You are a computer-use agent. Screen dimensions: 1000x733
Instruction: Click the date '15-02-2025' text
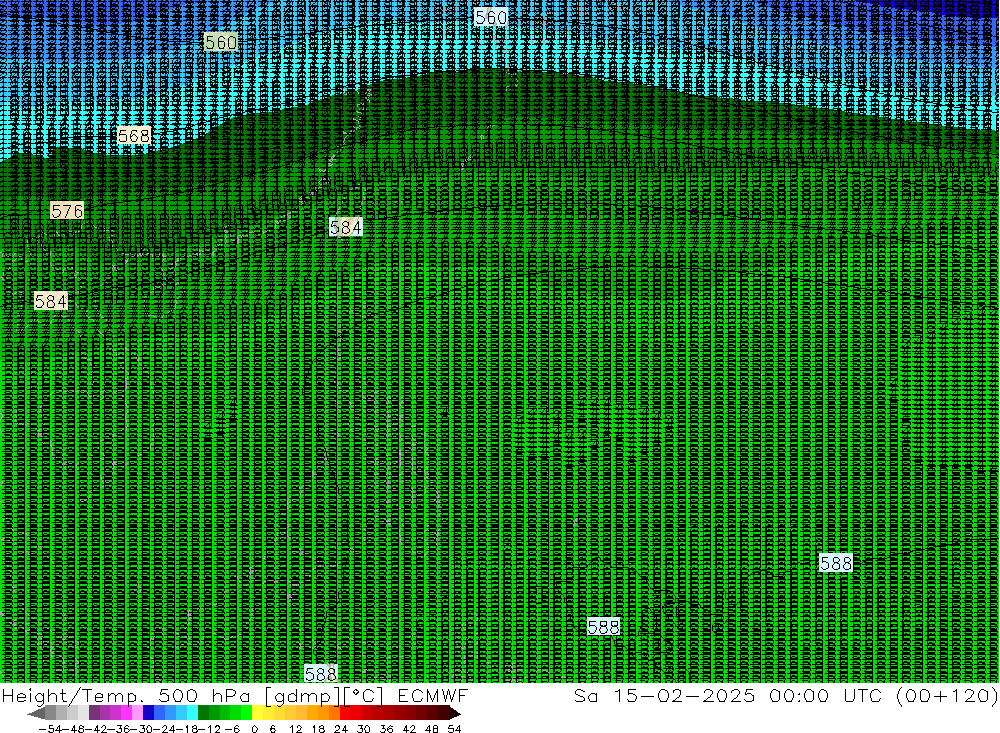point(684,695)
